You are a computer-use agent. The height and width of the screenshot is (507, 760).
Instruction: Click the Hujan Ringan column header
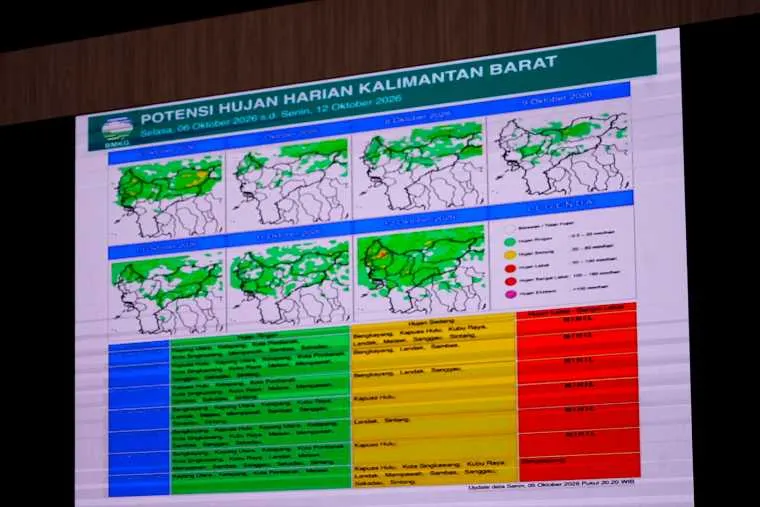click(259, 336)
